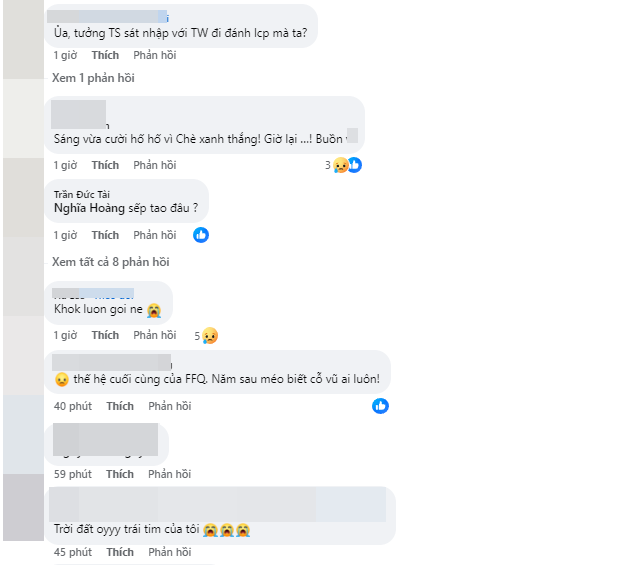Click the "59 phút" comment timestamp
The height and width of the screenshot is (565, 628).
[73, 474]
